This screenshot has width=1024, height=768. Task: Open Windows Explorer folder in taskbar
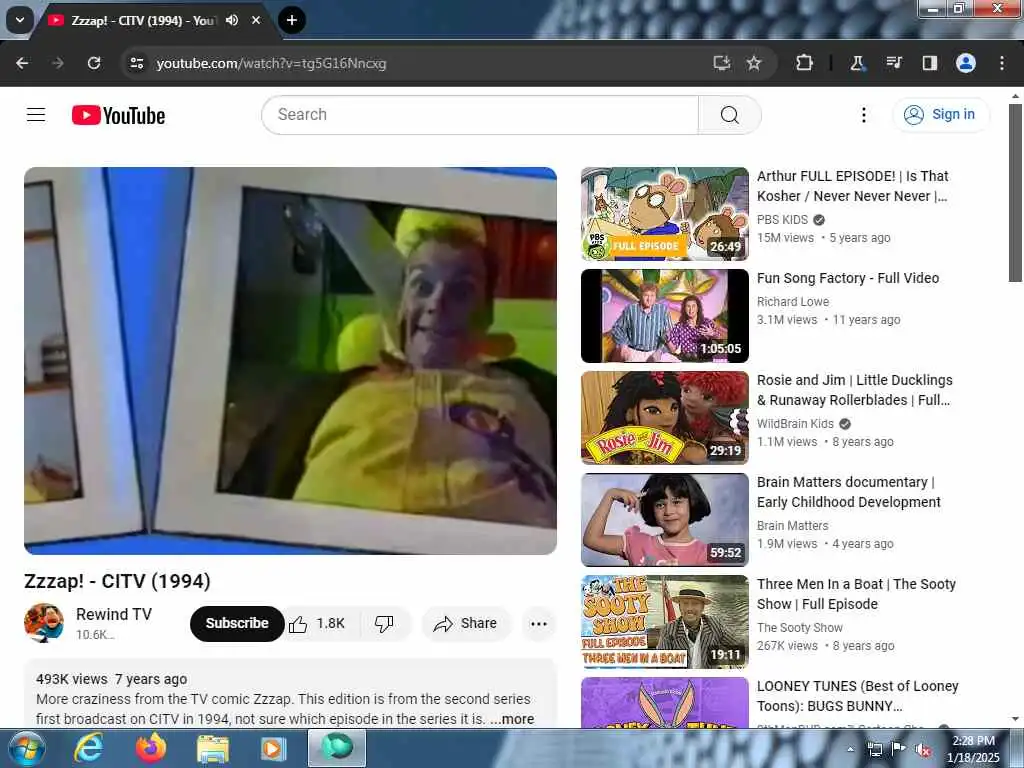click(x=213, y=749)
